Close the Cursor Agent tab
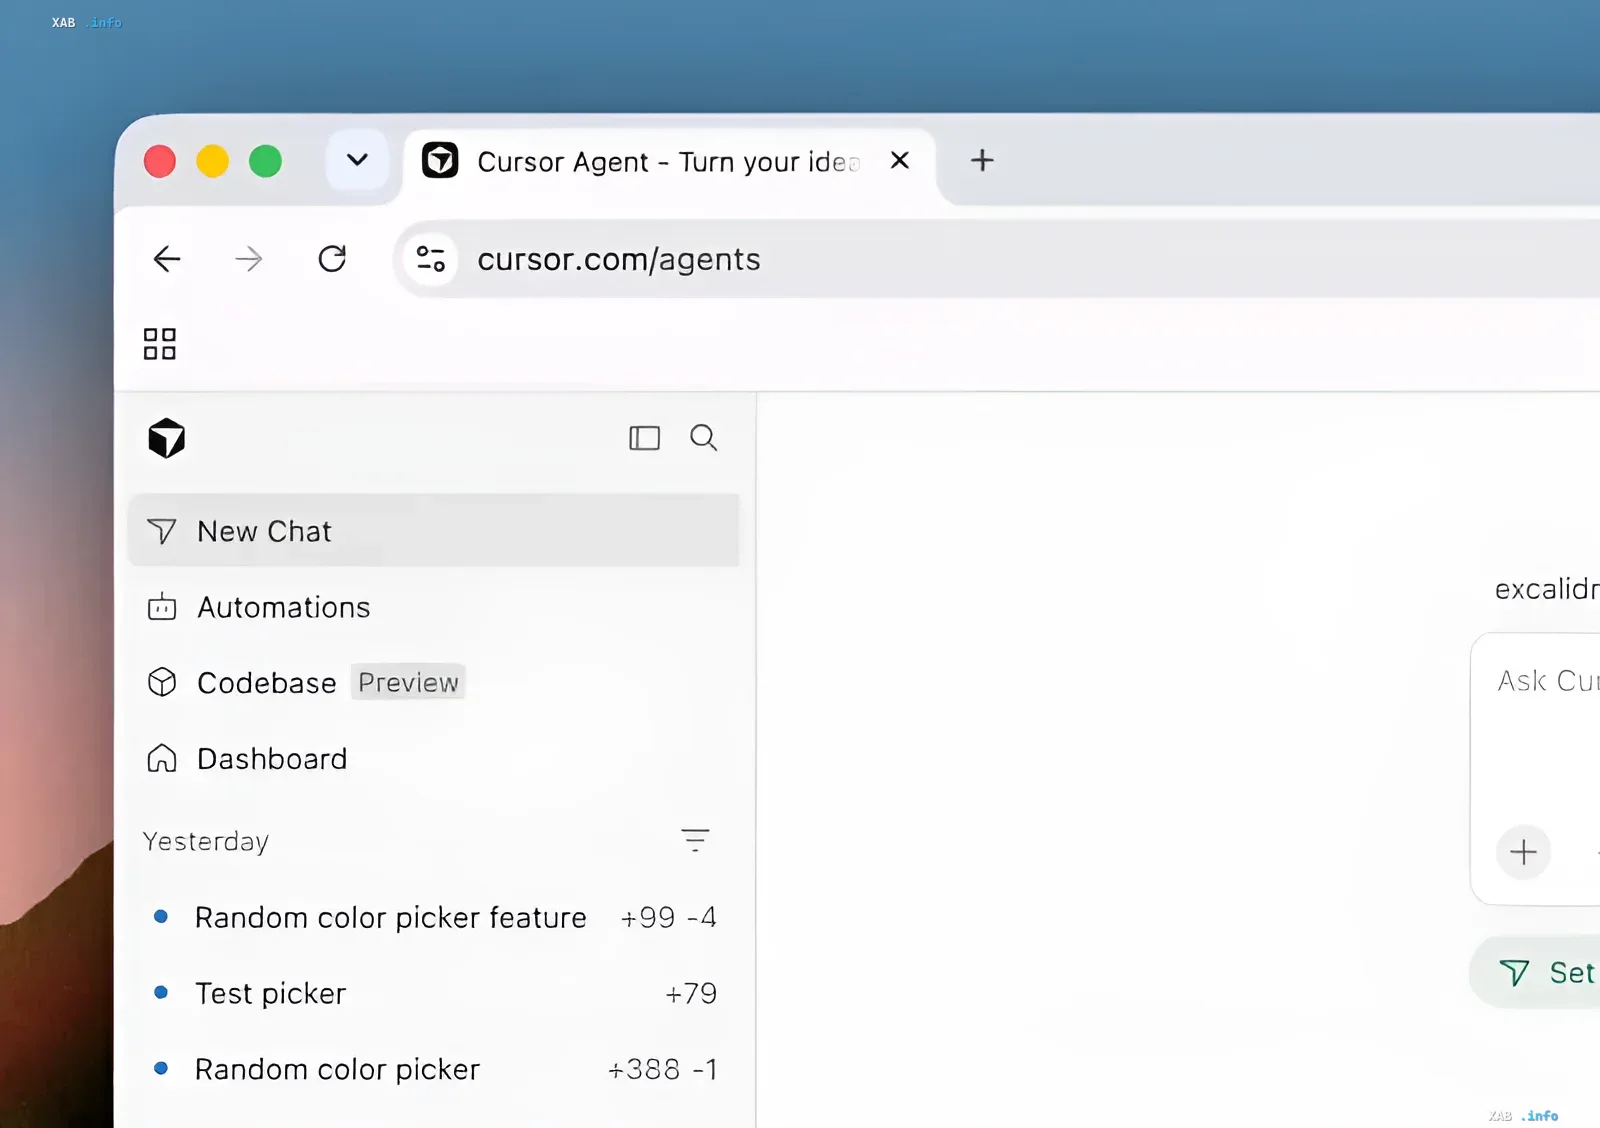 pos(900,160)
